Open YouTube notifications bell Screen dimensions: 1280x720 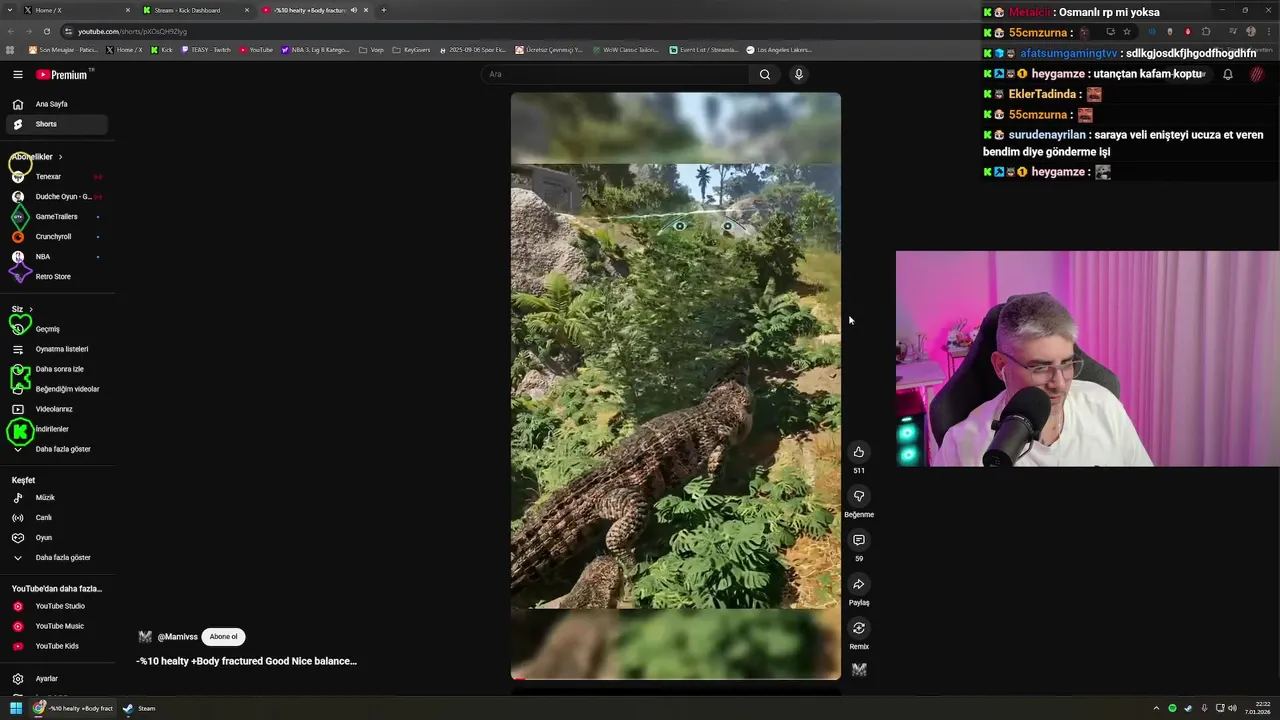(x=1228, y=74)
